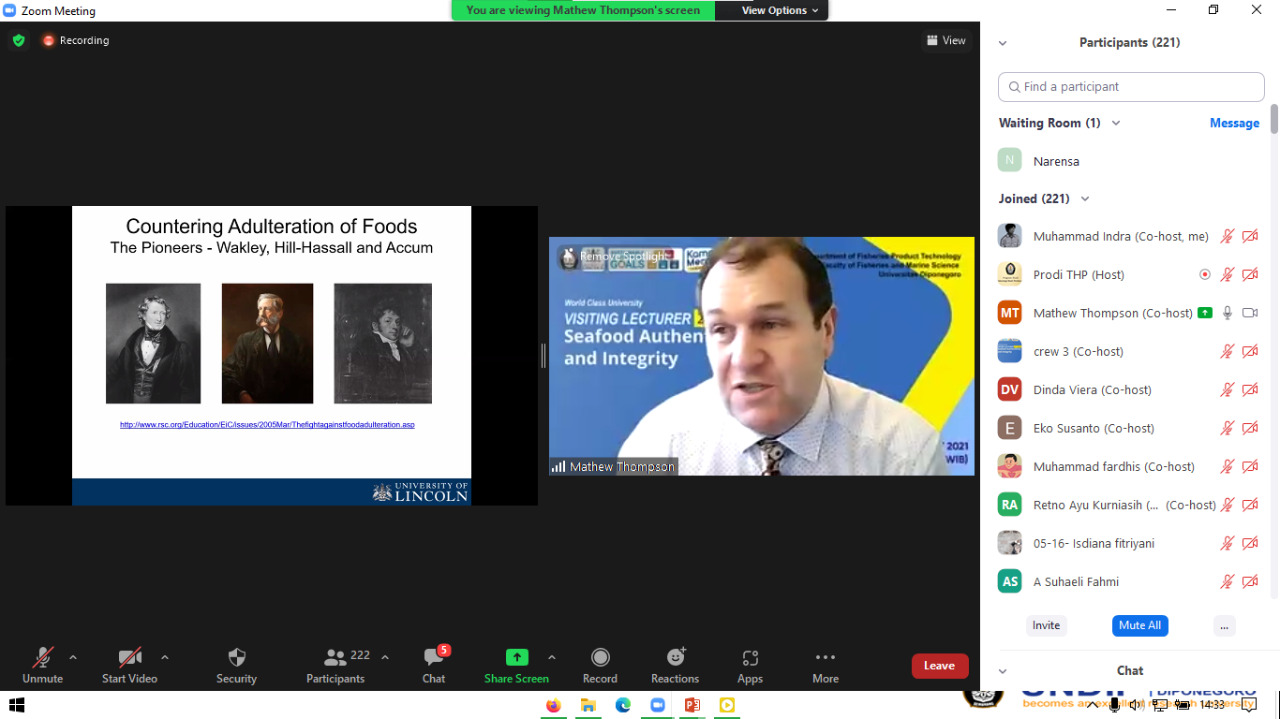Click the green Share Screen icon
The height and width of the screenshot is (719, 1280).
pyautogui.click(x=516, y=657)
